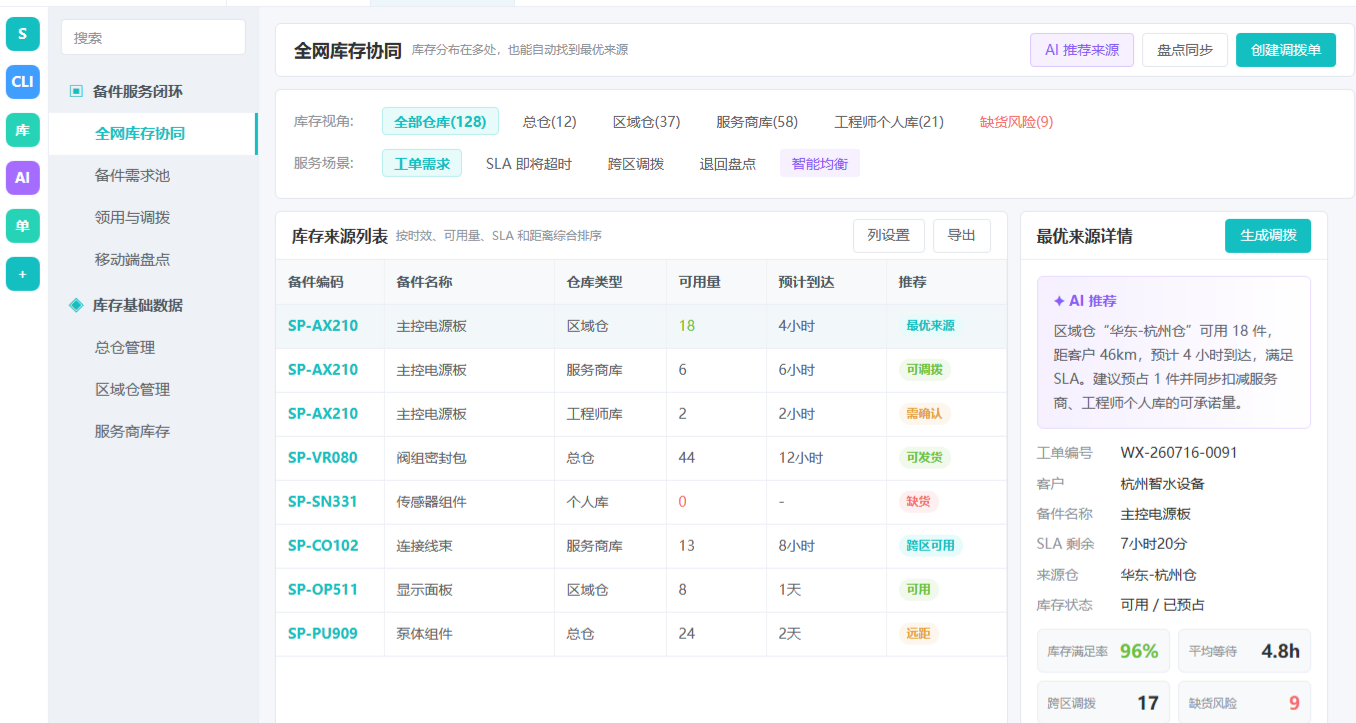Image resolution: width=1356 pixels, height=723 pixels.
Task: Select the 智能均衡 scenario chip
Action: [x=820, y=164]
